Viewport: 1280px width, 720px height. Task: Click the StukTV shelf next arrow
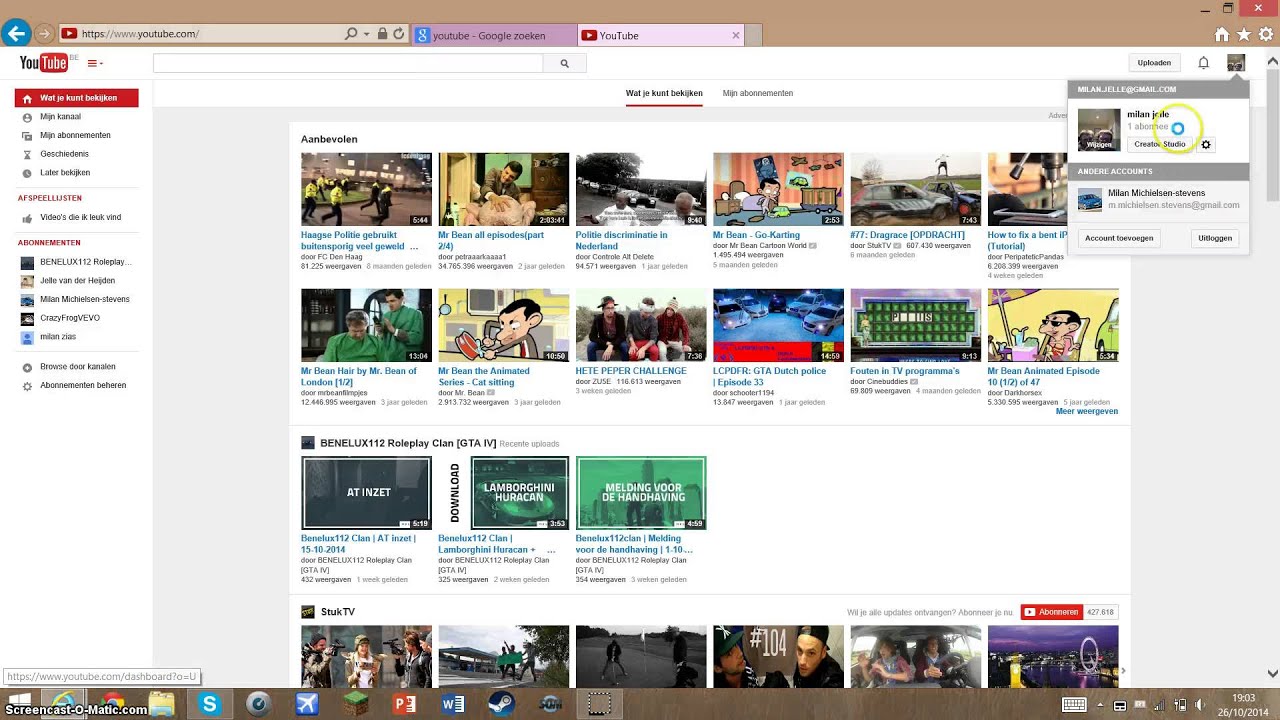[1123, 671]
